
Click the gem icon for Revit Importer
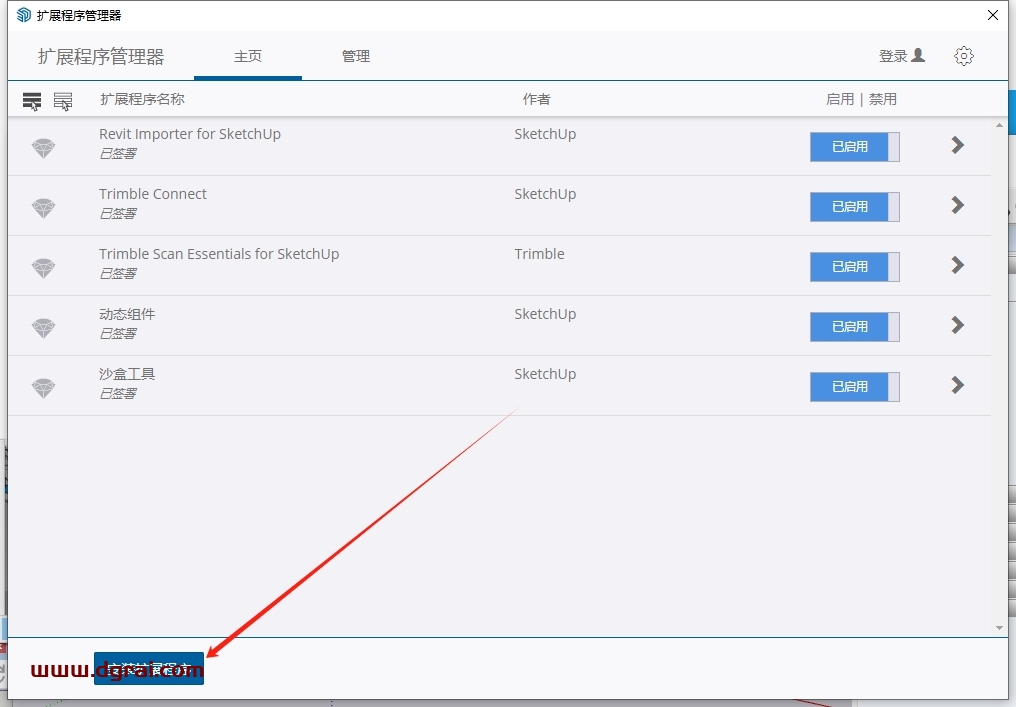point(43,148)
